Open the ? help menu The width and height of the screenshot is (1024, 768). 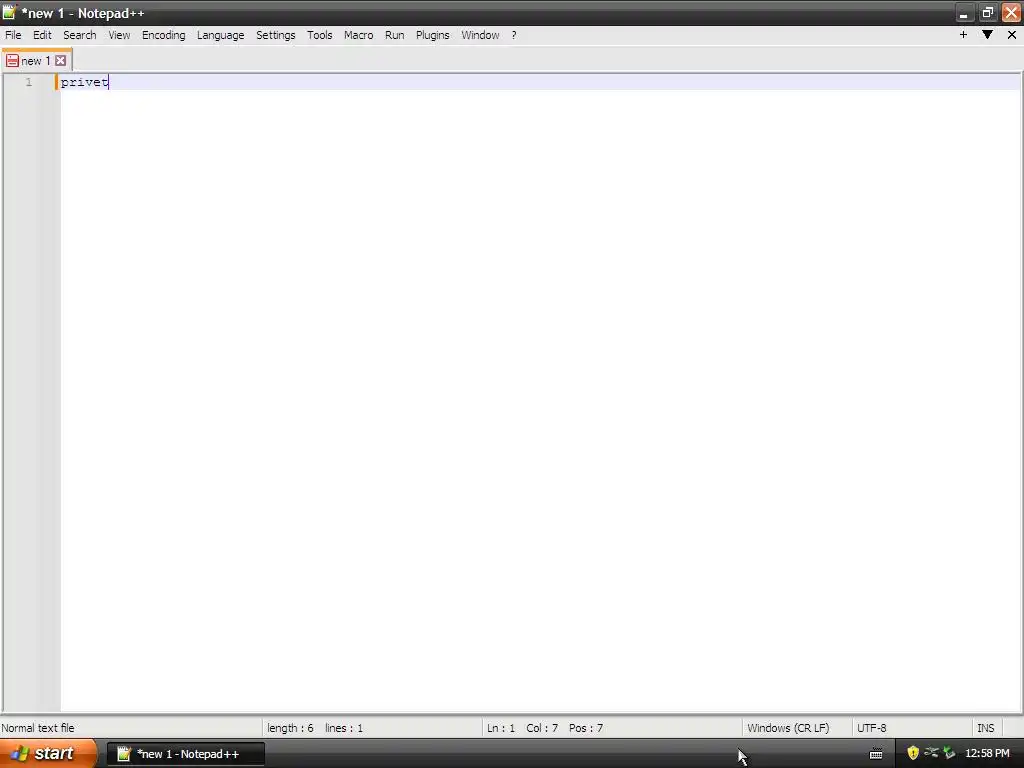(x=514, y=35)
